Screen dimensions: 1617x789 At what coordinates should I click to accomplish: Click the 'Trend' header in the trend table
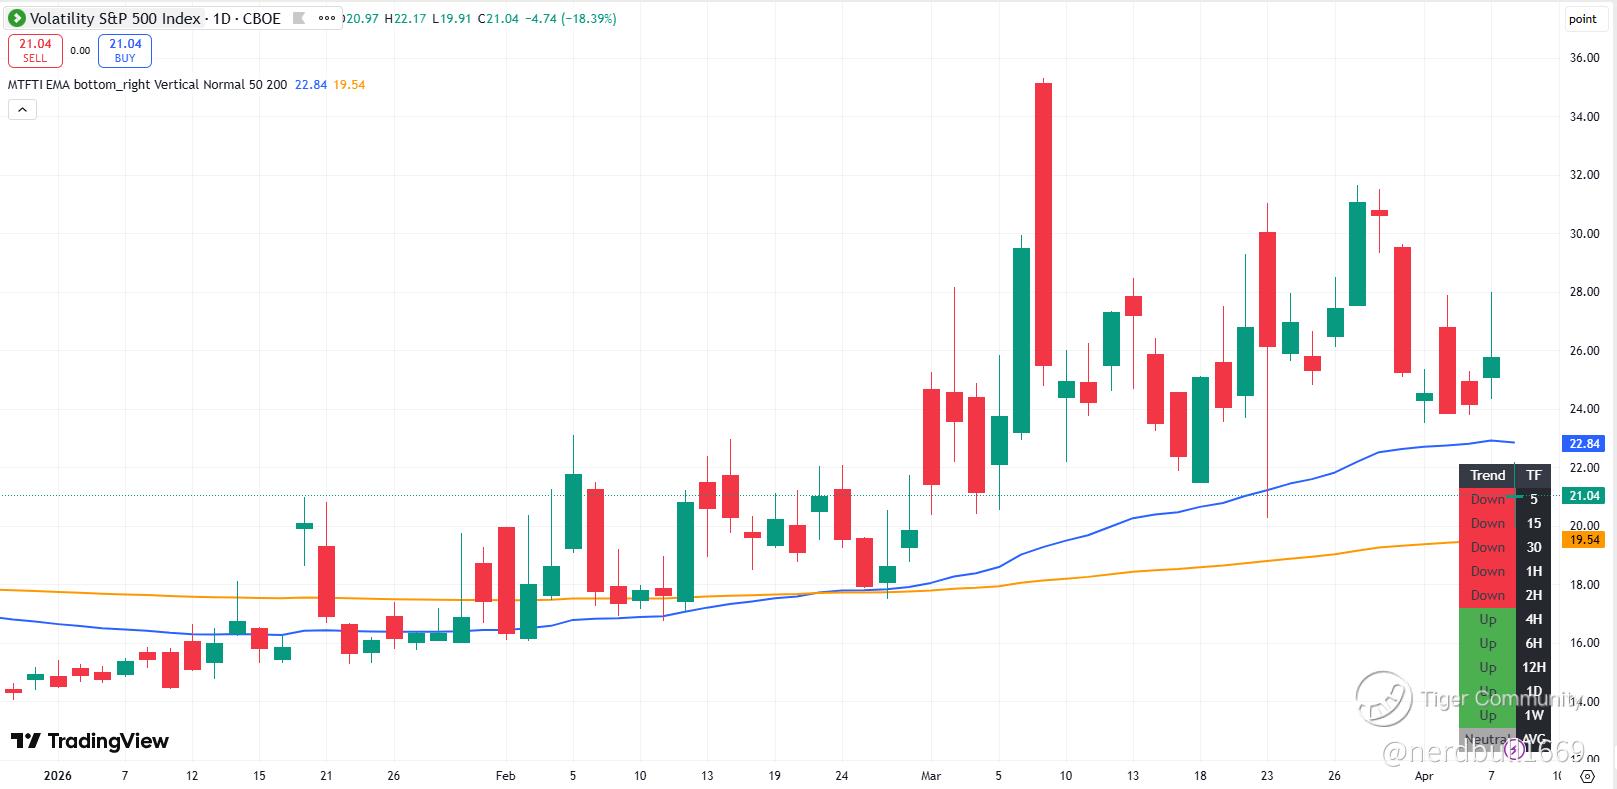pyautogui.click(x=1487, y=476)
